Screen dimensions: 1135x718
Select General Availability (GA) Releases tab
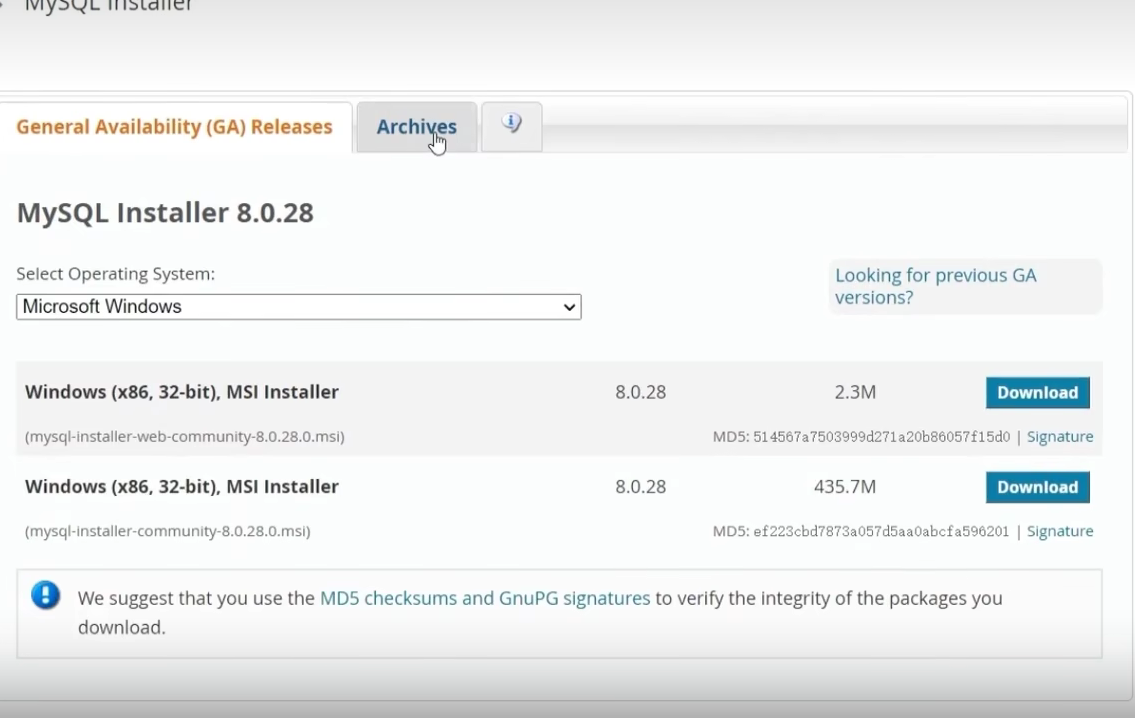(x=174, y=127)
